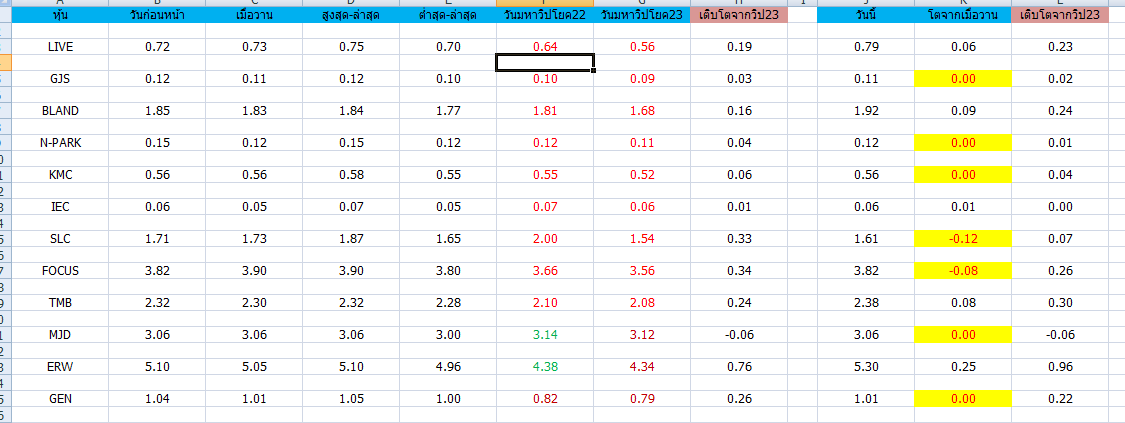Select the GEN stock name cell
The width and height of the screenshot is (1125, 423).
point(60,399)
